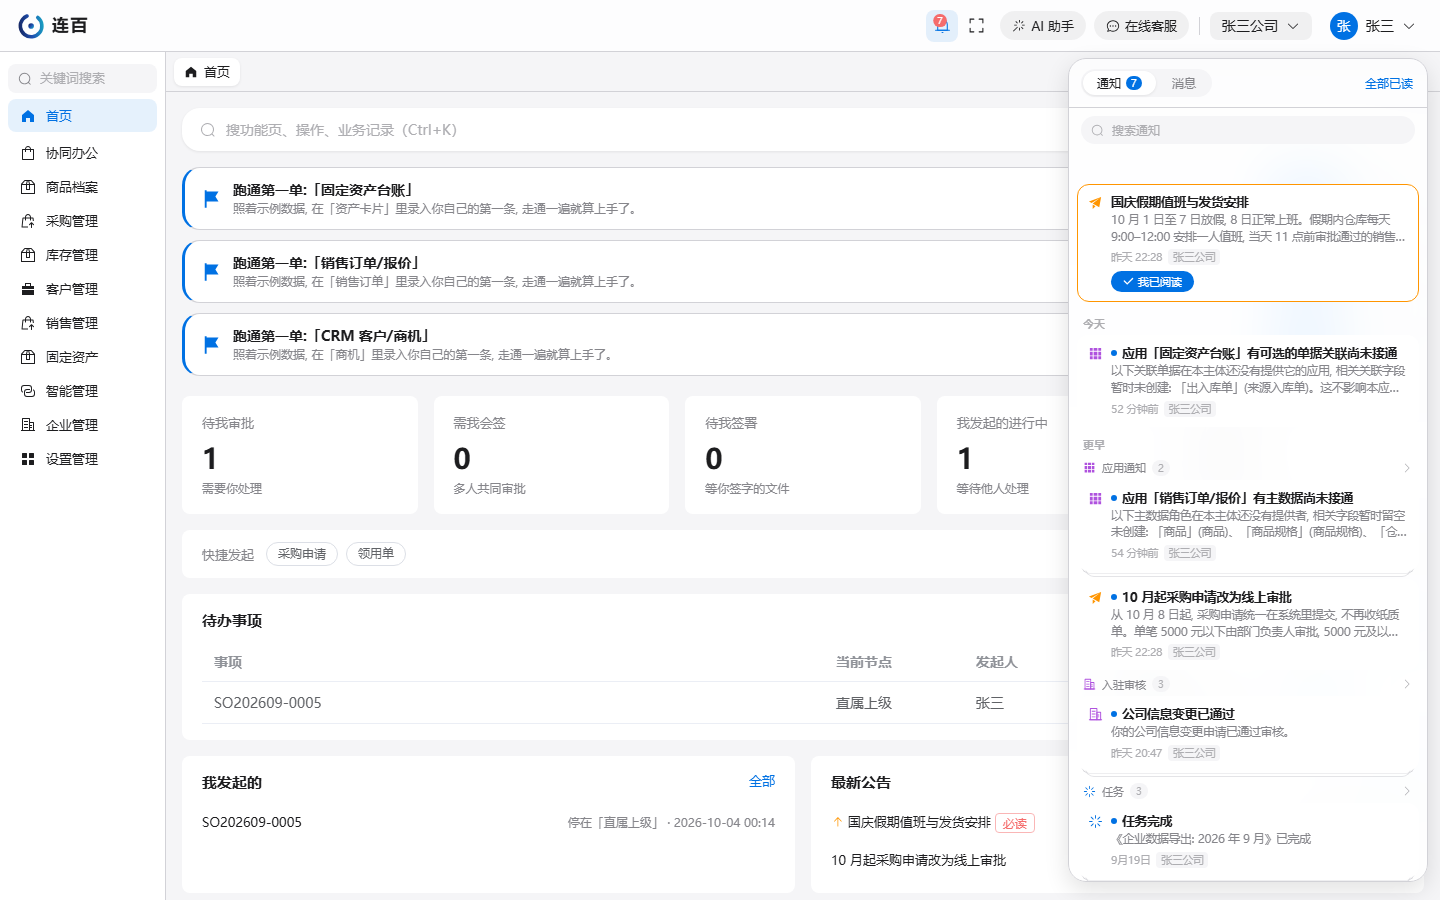Viewport: 1440px width, 900px height.
Task: Open the 需我会签 stat card
Action: point(551,455)
